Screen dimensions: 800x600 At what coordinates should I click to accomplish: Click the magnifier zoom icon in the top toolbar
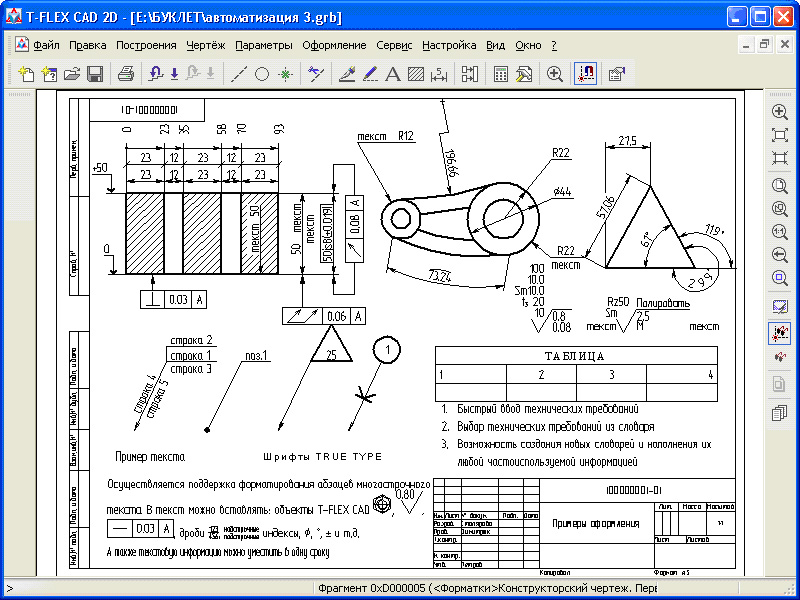click(x=555, y=74)
